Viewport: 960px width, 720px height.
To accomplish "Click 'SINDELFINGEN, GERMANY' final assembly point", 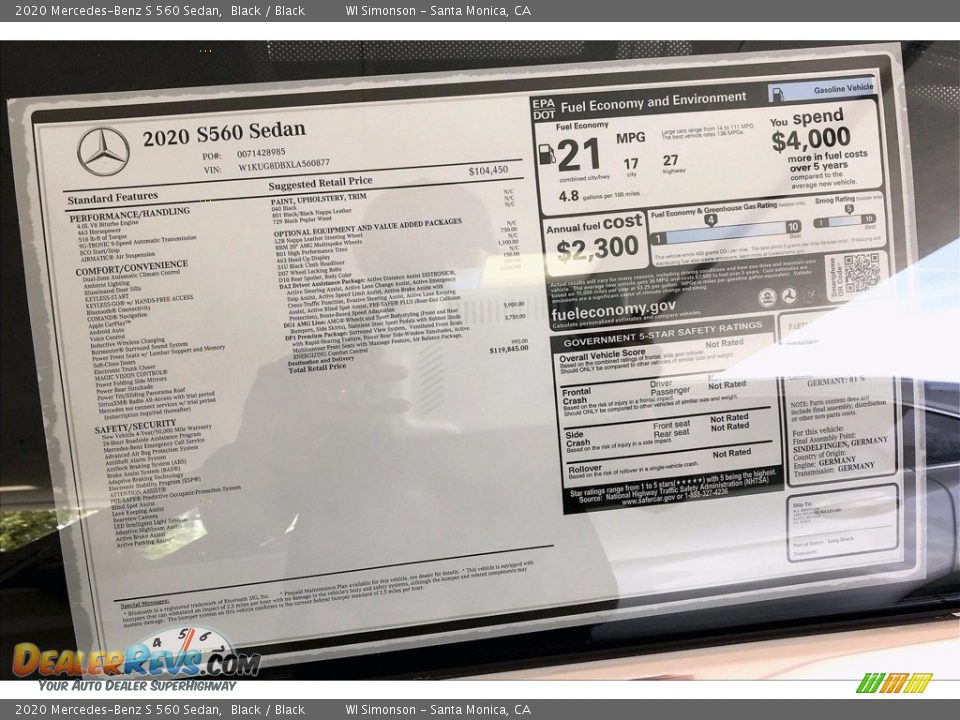I will [x=839, y=444].
